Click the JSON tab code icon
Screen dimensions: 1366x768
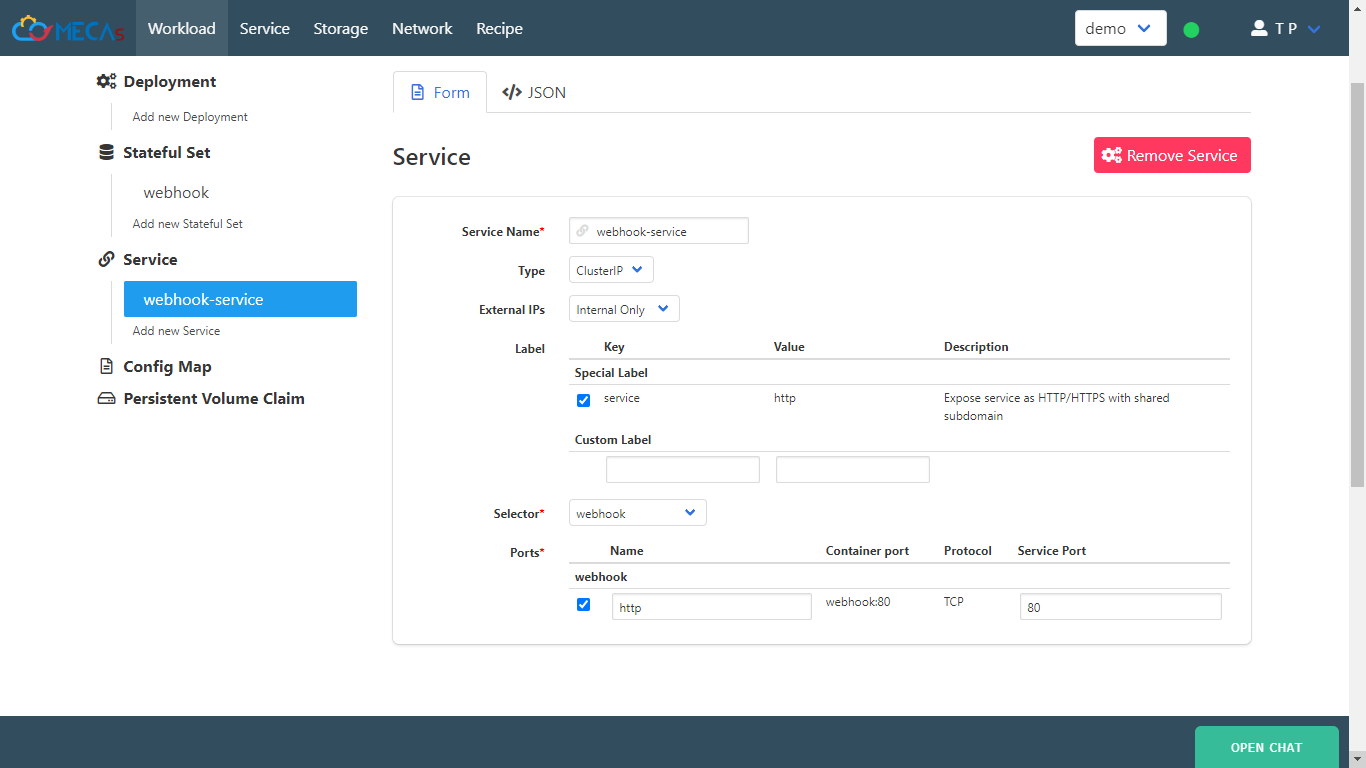pyautogui.click(x=512, y=92)
